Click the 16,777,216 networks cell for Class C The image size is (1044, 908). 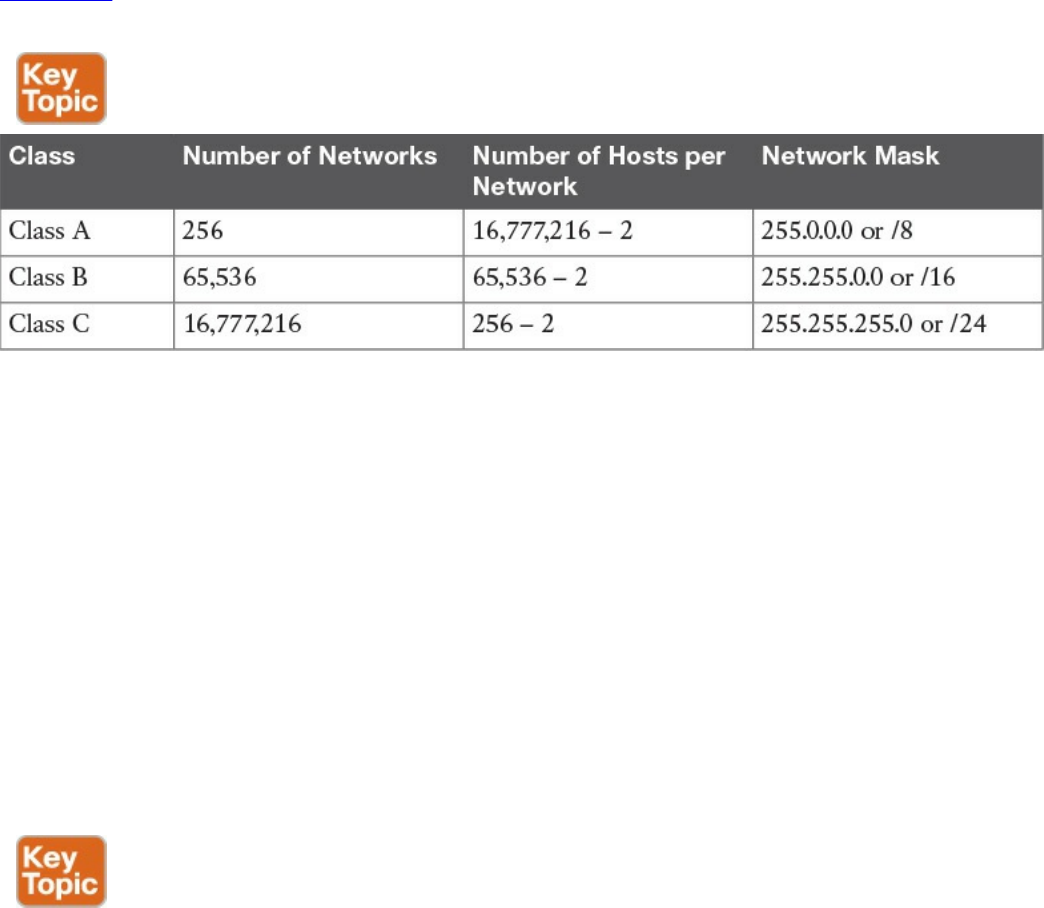(x=319, y=326)
